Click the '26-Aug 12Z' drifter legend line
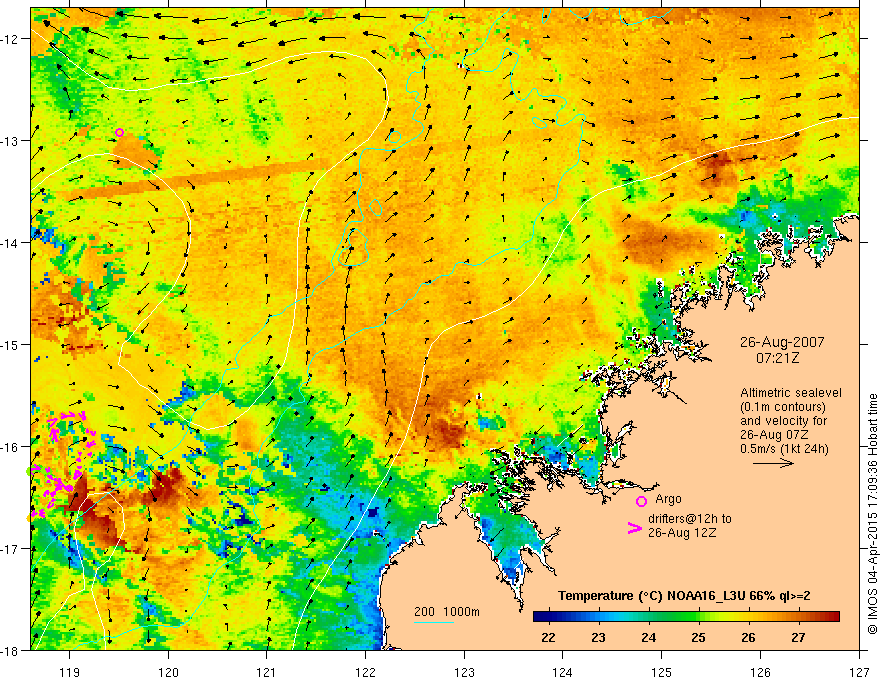 click(682, 533)
